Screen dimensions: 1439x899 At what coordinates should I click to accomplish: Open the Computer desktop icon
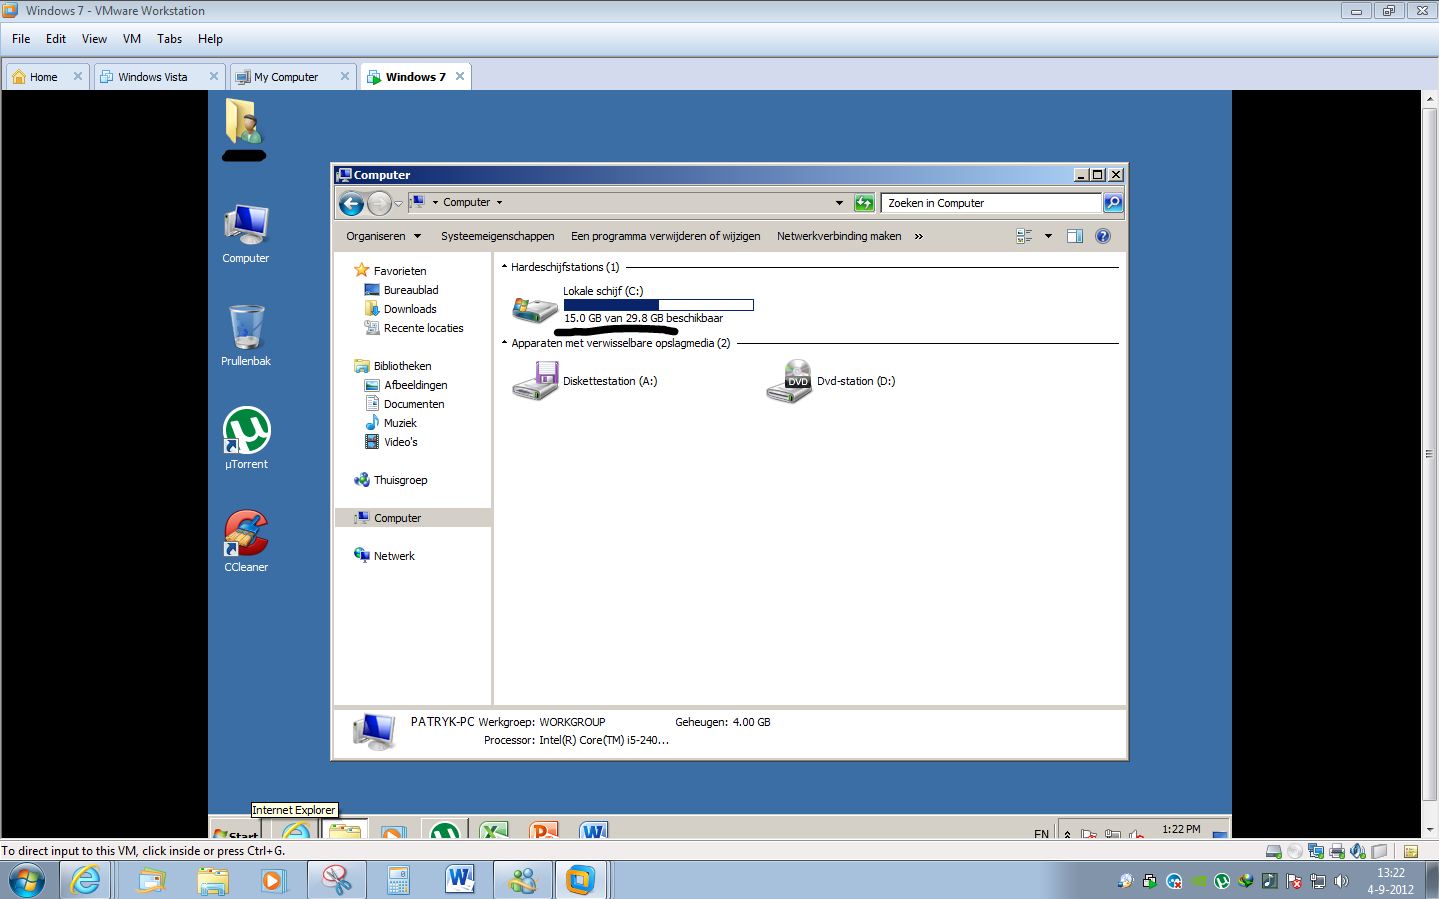[x=246, y=233]
